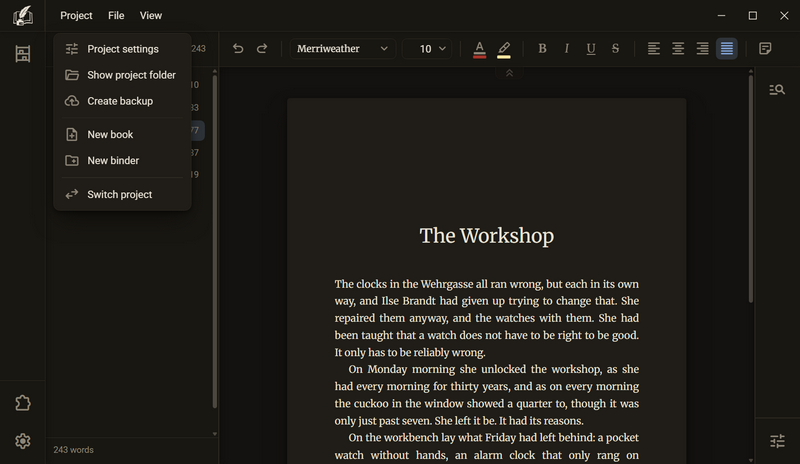
Task: Align text left
Action: coord(654,48)
